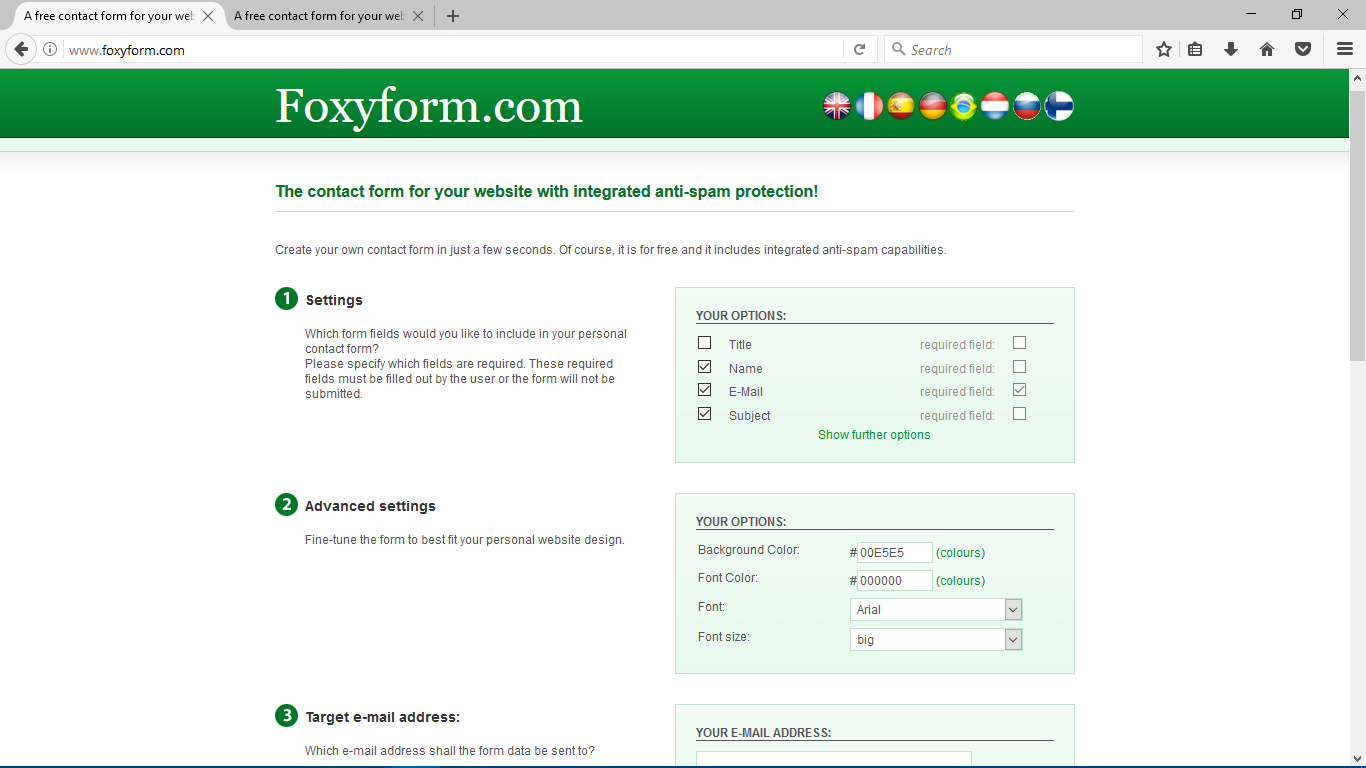Image resolution: width=1366 pixels, height=768 pixels.
Task: Switch language via the Dutch flag
Action: pos(995,106)
